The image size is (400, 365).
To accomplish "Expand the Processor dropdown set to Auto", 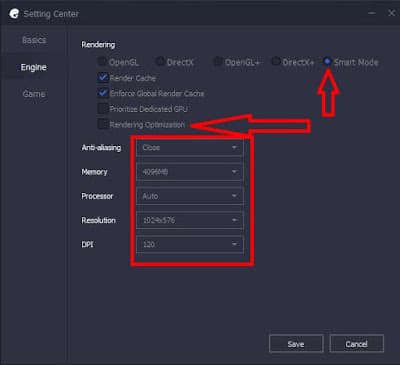I will [x=190, y=196].
